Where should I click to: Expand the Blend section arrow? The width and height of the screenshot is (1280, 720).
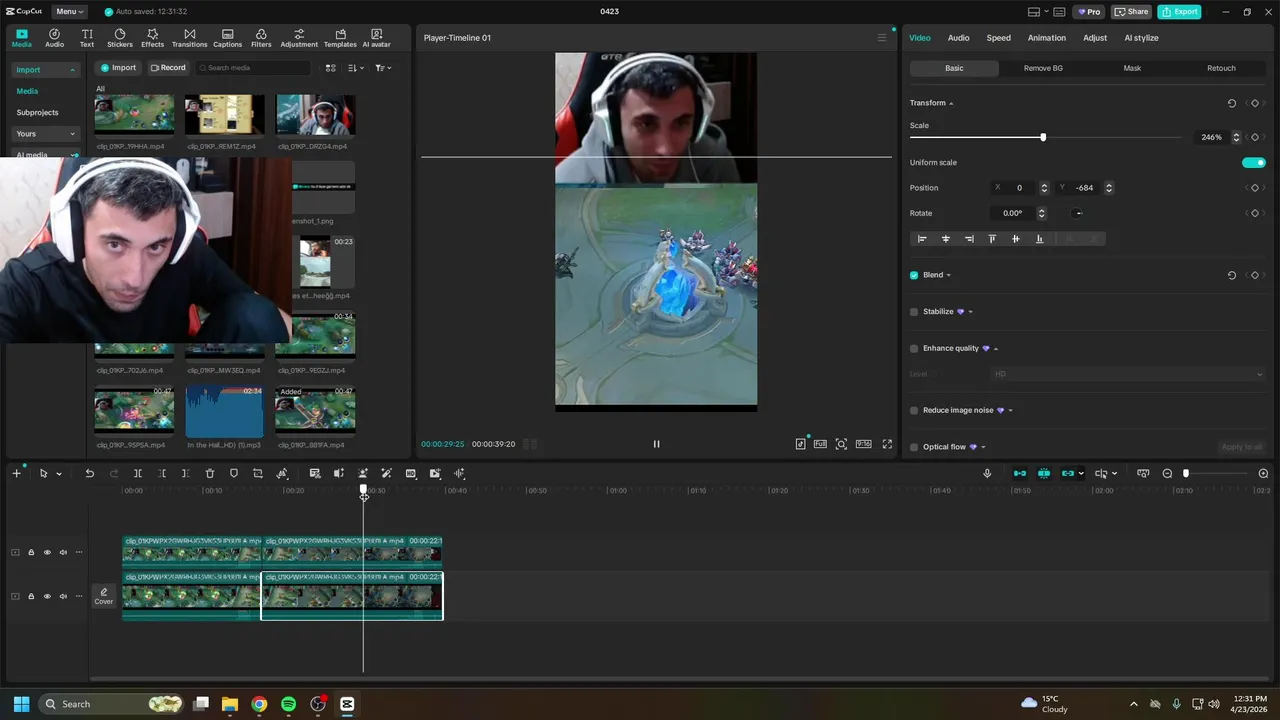(x=948, y=275)
